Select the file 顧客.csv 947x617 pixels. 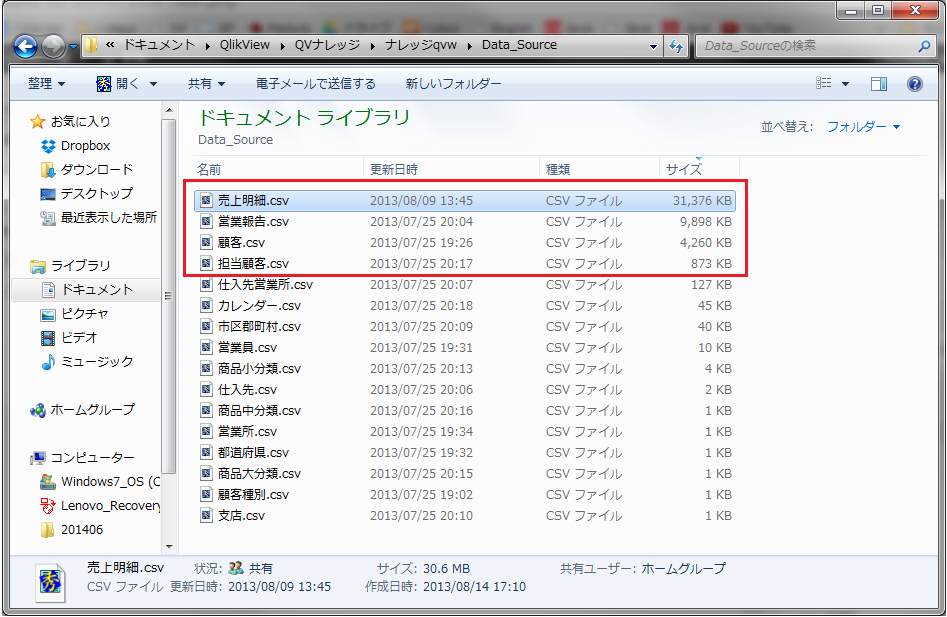coord(465,243)
